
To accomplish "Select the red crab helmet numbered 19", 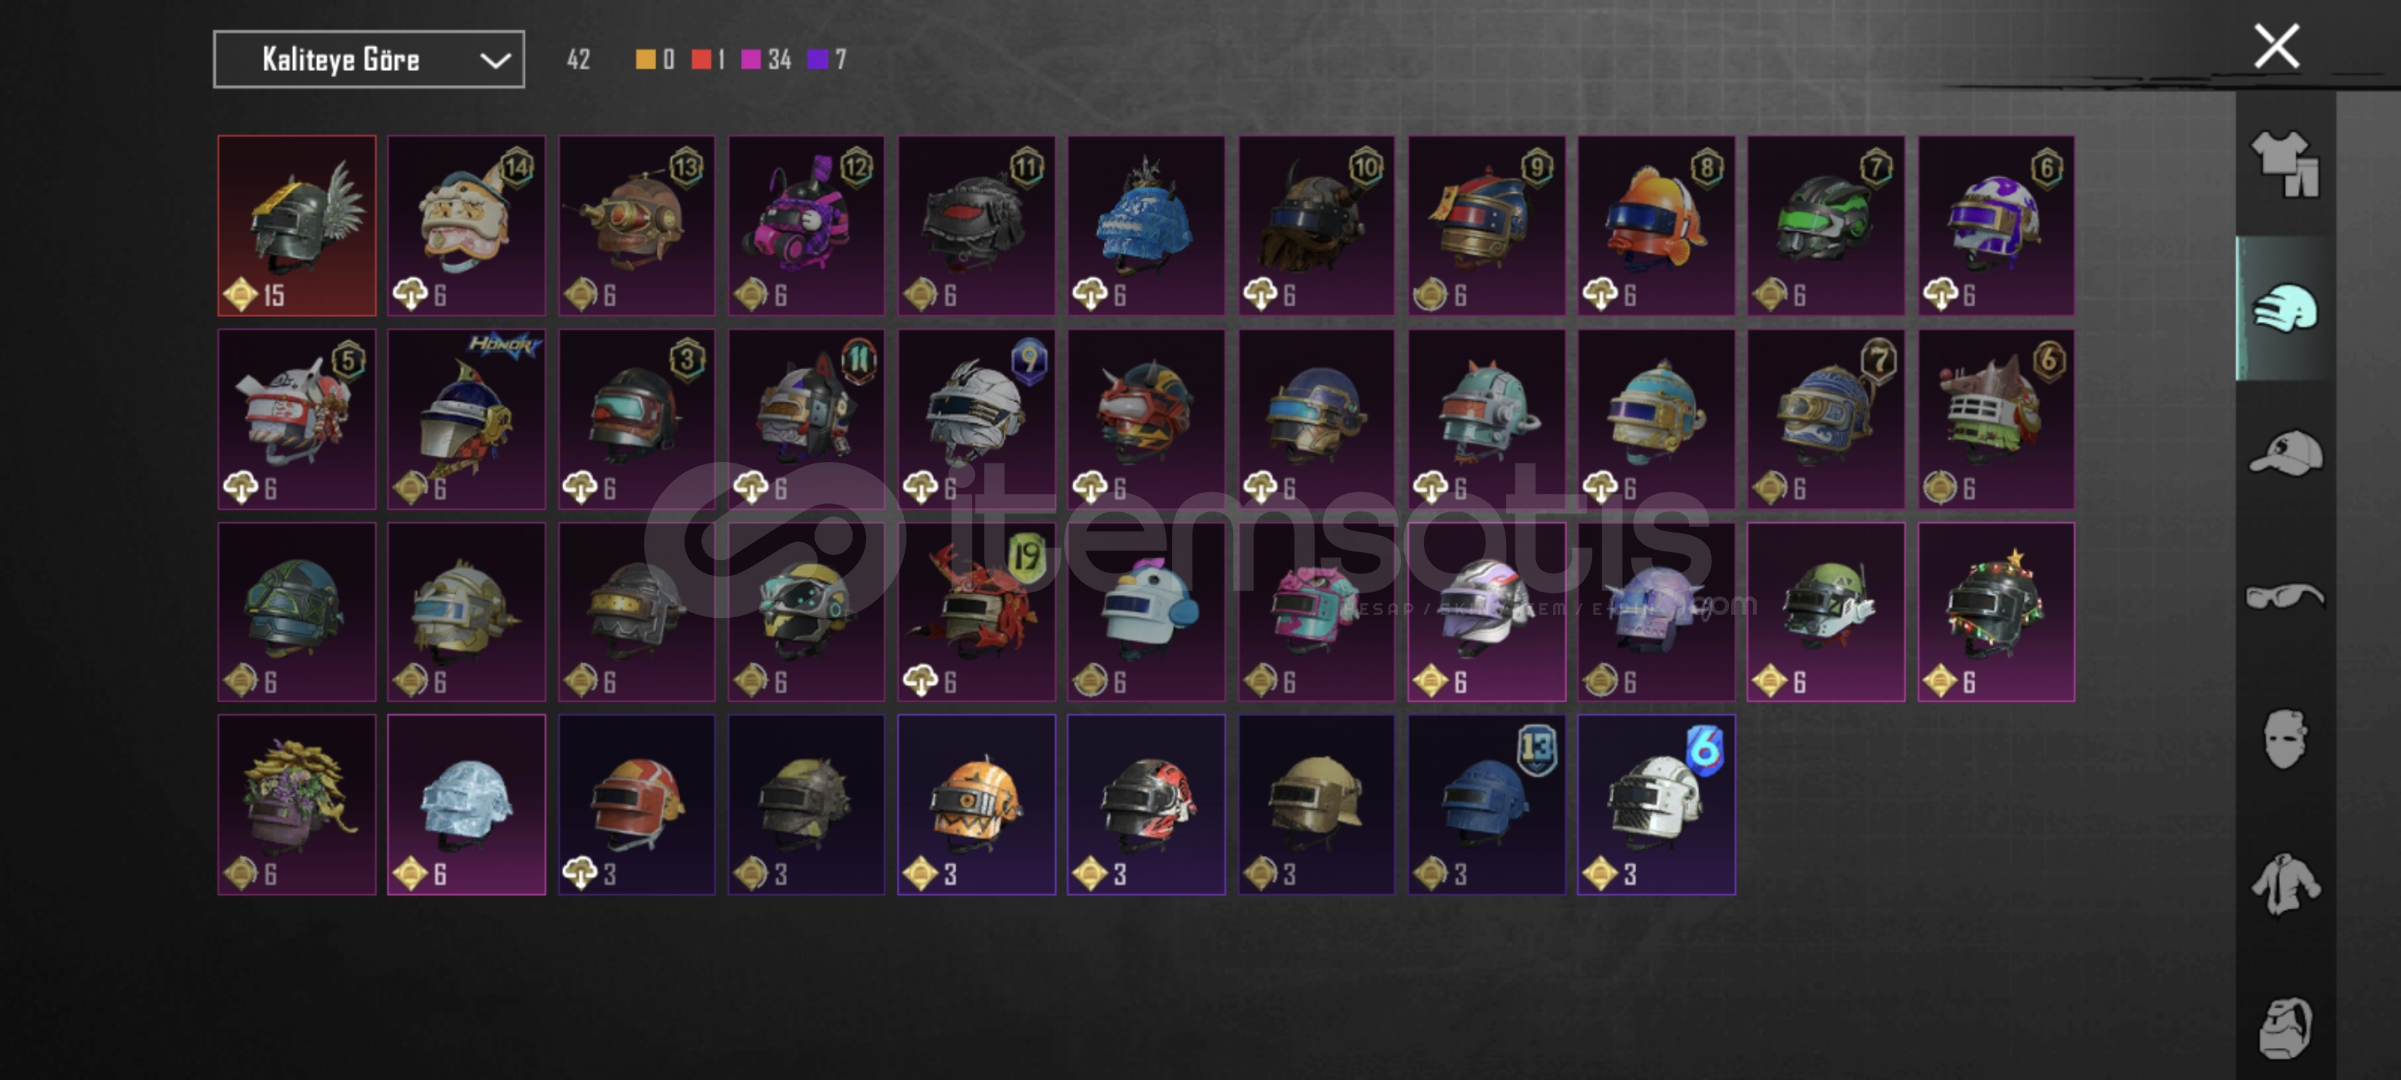I will tap(976, 612).
